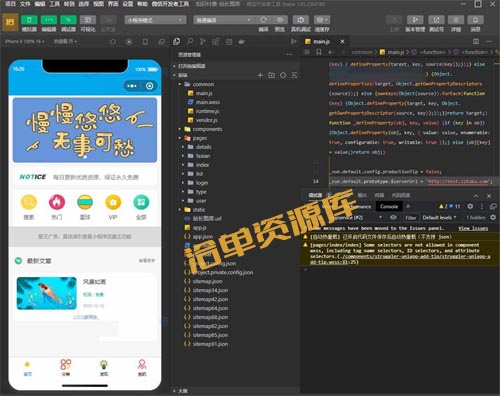The height and width of the screenshot is (396, 500).
Task: Open the file explorer activity icon
Action: pyautogui.click(x=177, y=42)
